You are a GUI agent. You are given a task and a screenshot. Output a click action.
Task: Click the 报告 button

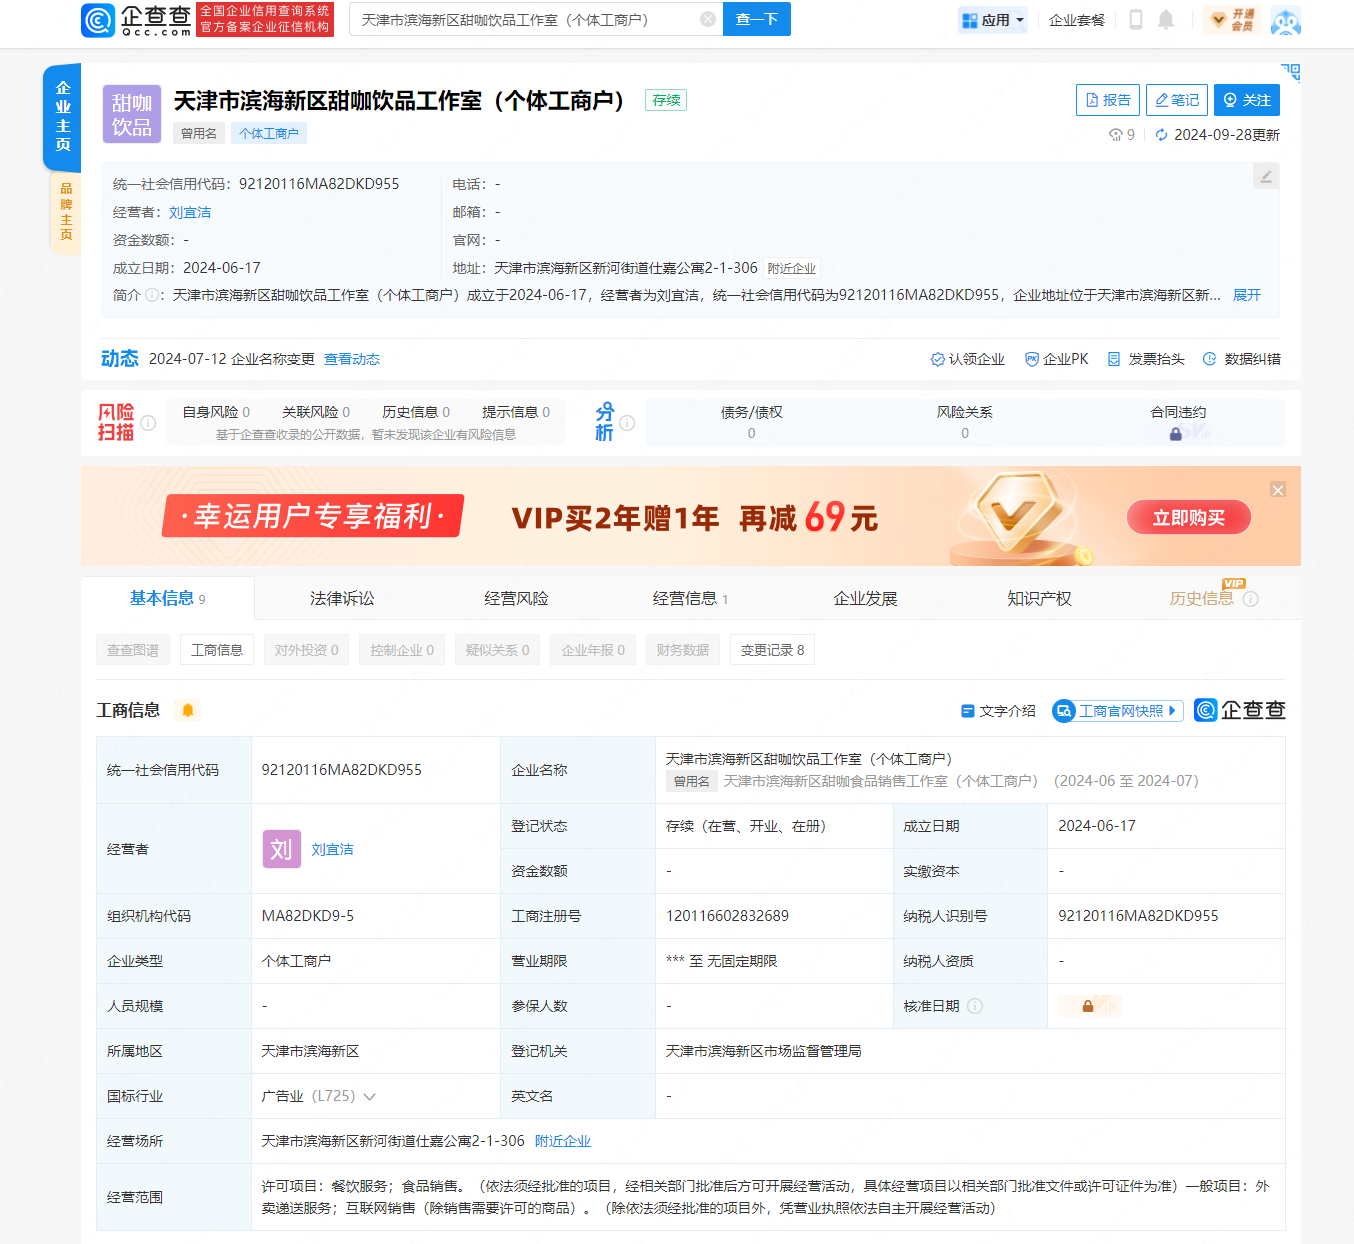[1108, 100]
